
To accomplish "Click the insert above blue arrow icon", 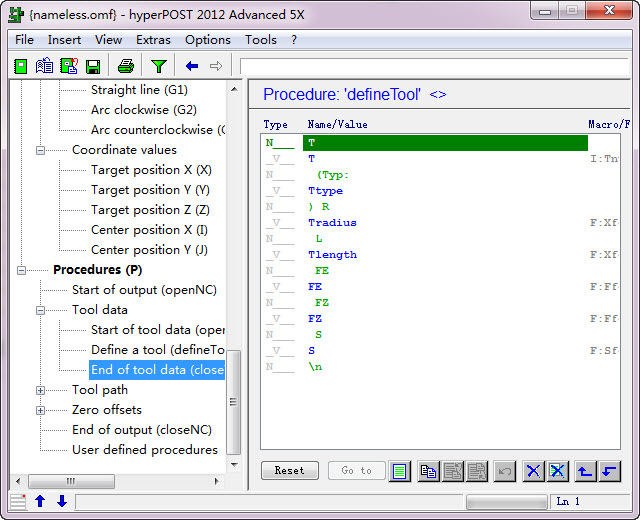I will point(585,471).
